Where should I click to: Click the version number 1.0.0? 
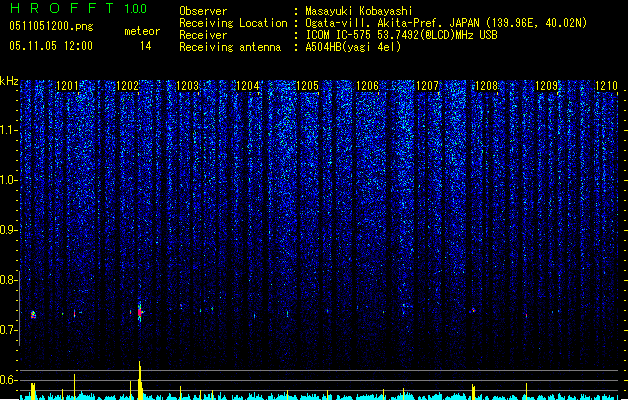pyautogui.click(x=136, y=8)
